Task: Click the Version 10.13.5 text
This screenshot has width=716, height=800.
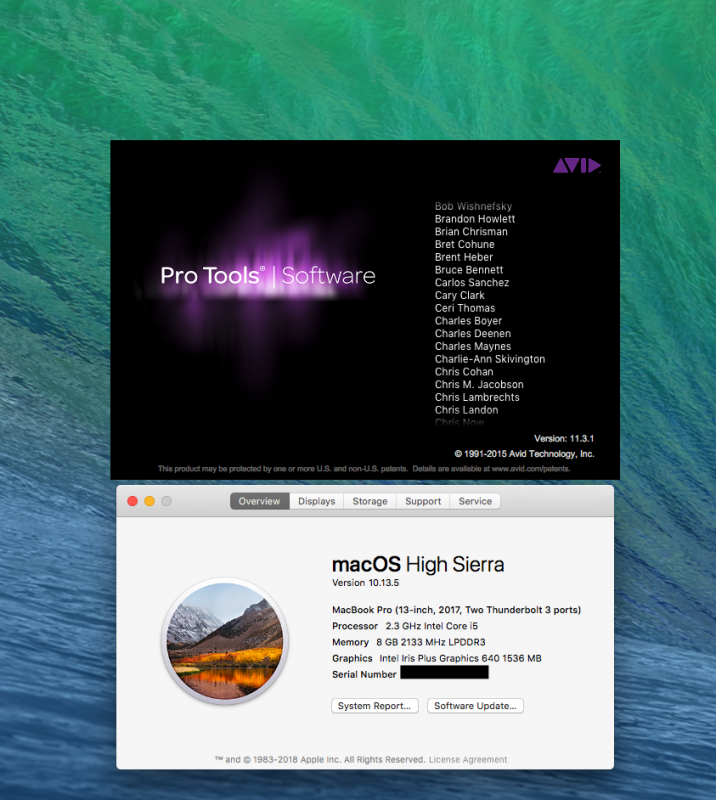Action: 365,583
